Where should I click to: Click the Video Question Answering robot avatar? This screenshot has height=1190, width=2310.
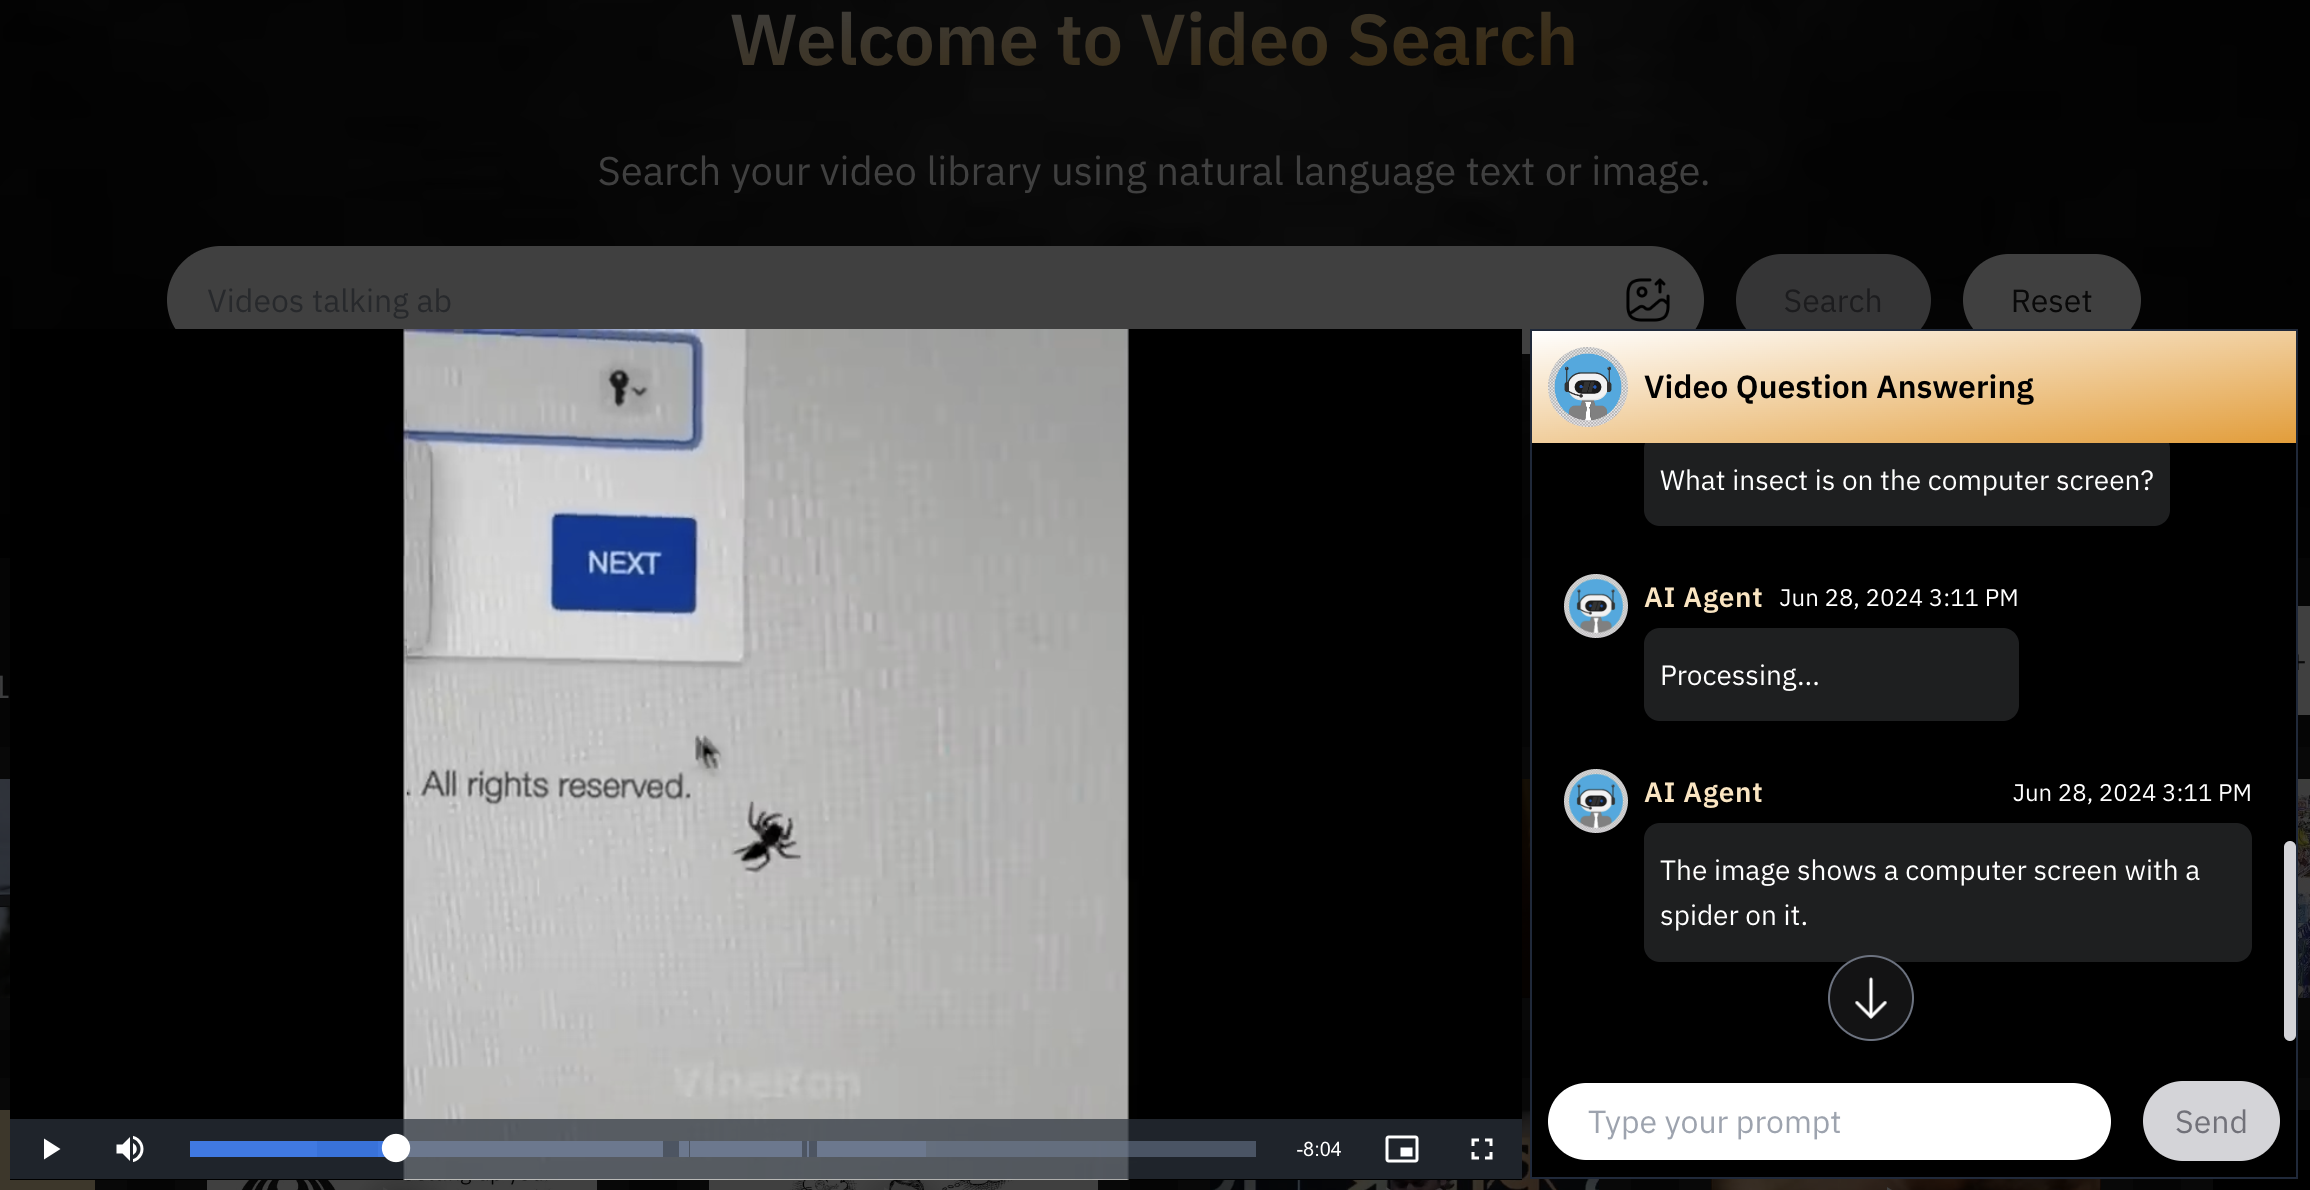(x=1587, y=387)
